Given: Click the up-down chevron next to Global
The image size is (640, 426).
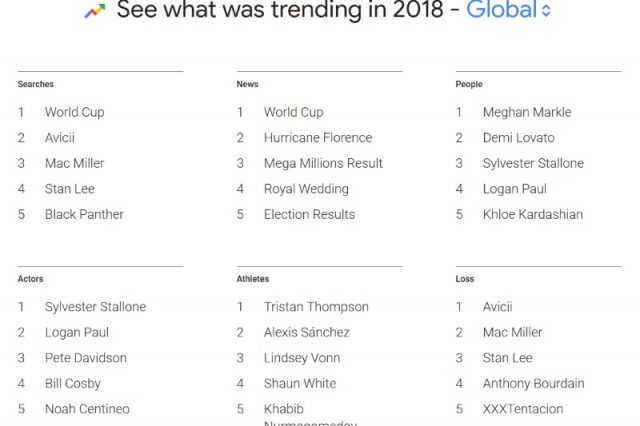Looking at the screenshot, I should [x=546, y=11].
